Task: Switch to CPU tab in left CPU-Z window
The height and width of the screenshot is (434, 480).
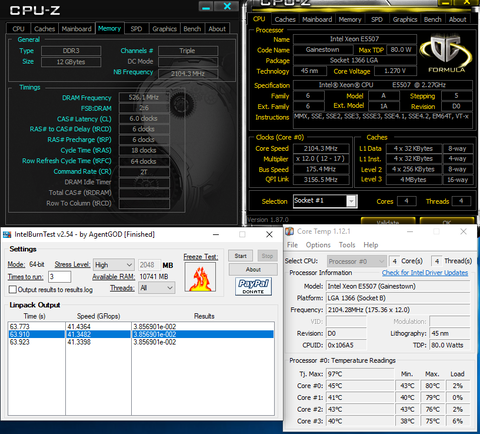Action: pos(18,29)
